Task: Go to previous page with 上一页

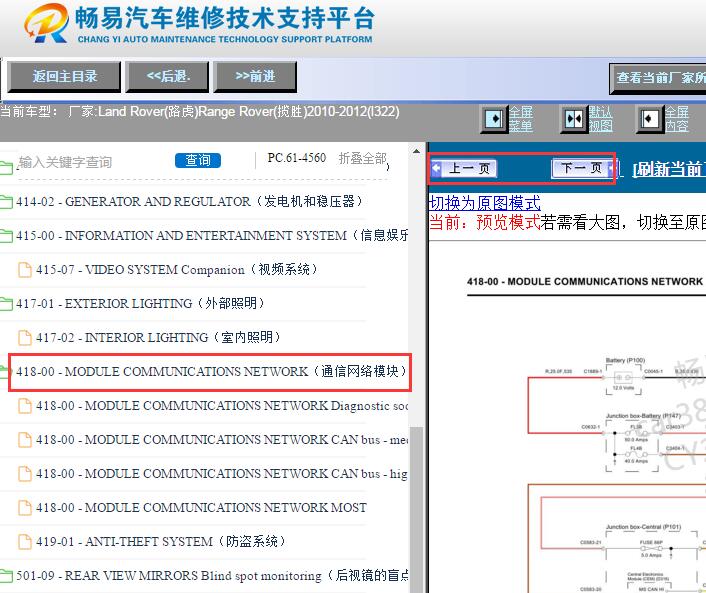Action: [x=464, y=168]
